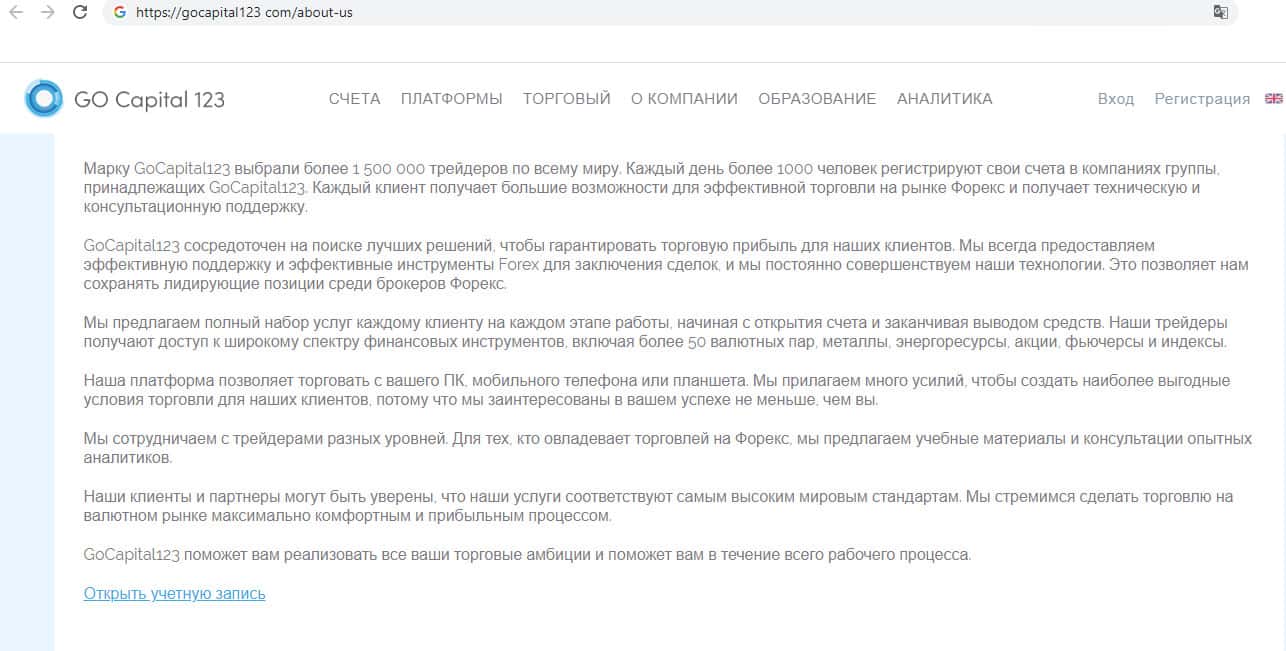Open the АНАЛИТИКА menu
The image size is (1286, 651).
(x=944, y=99)
